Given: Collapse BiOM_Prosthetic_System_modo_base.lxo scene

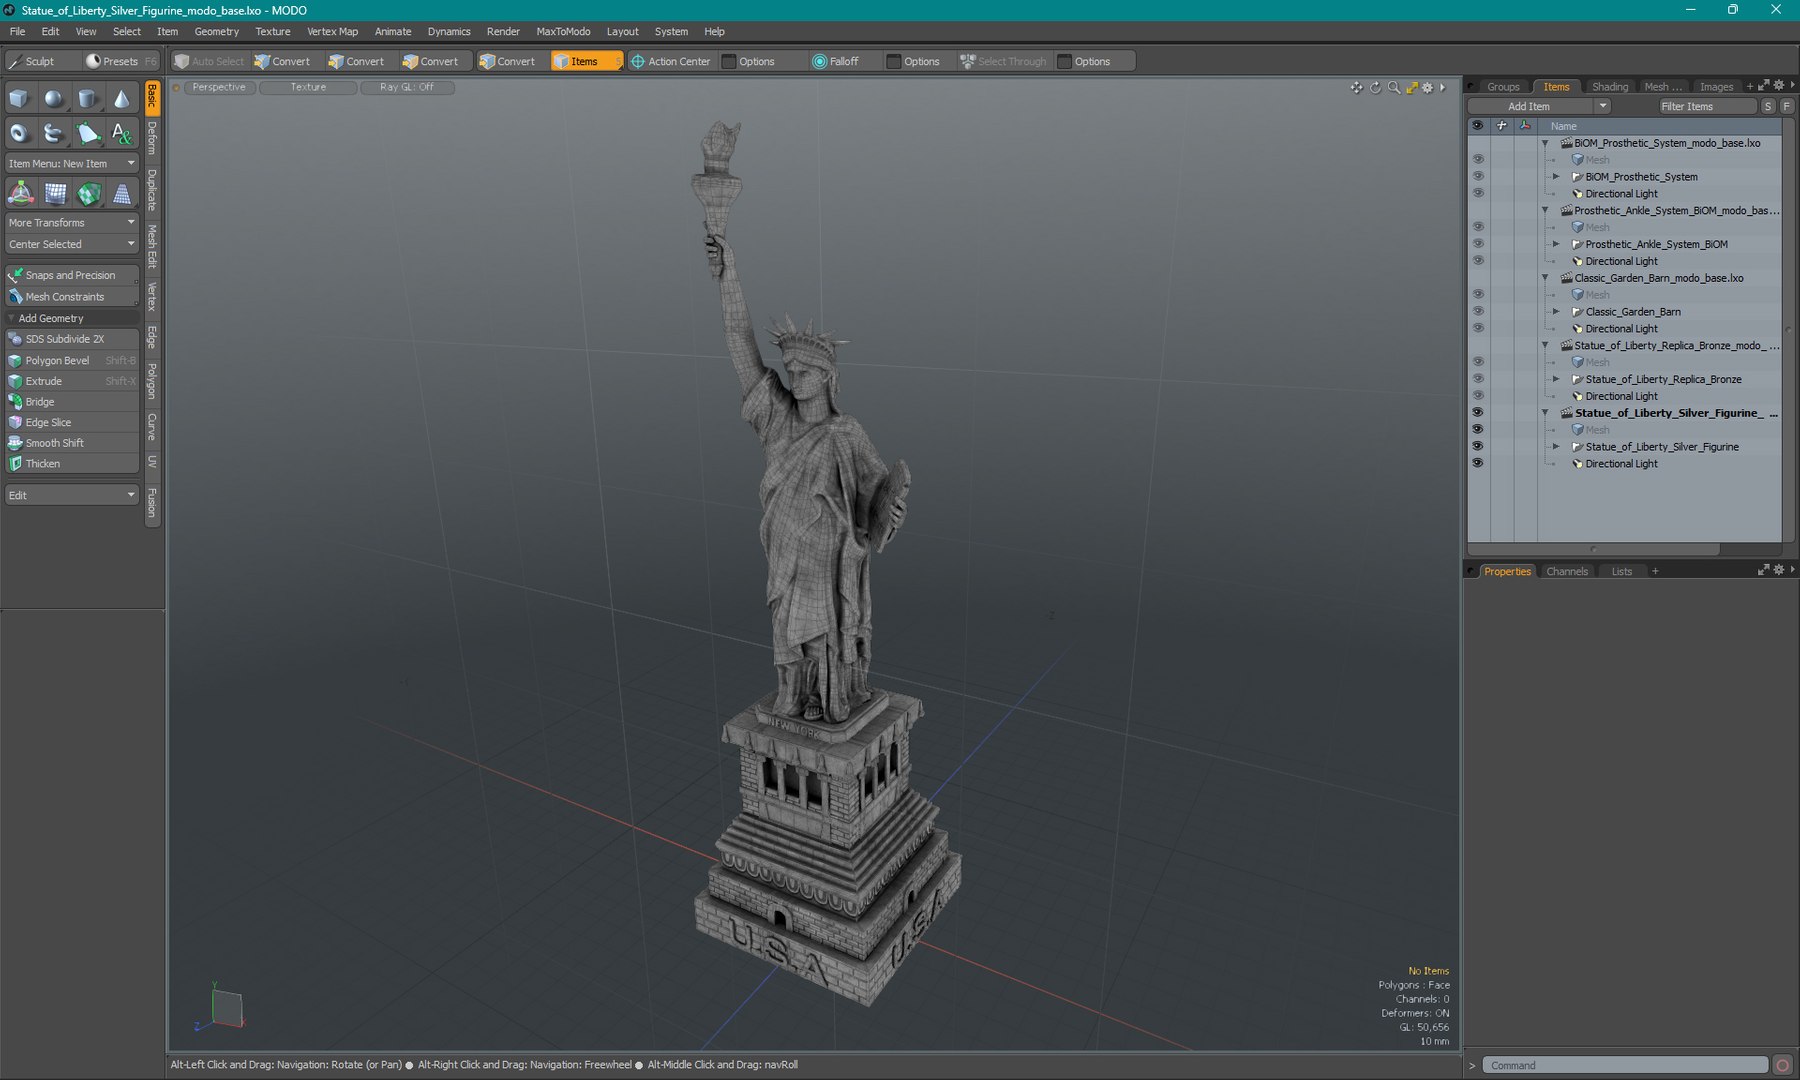Looking at the screenshot, I should (1545, 143).
